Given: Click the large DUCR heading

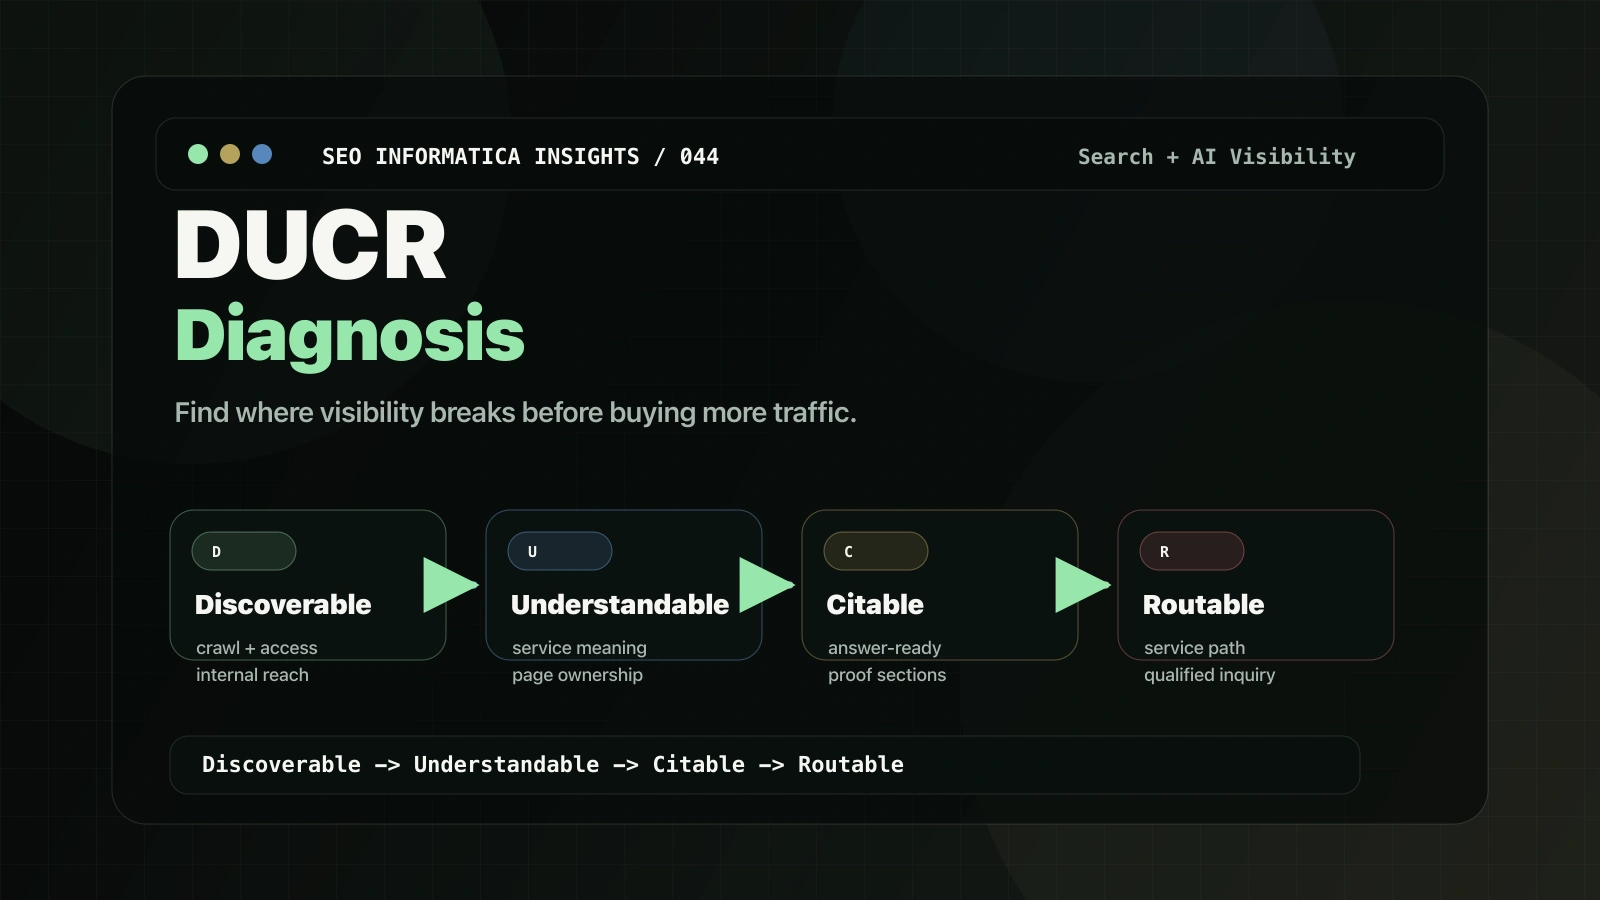Looking at the screenshot, I should click(x=310, y=245).
